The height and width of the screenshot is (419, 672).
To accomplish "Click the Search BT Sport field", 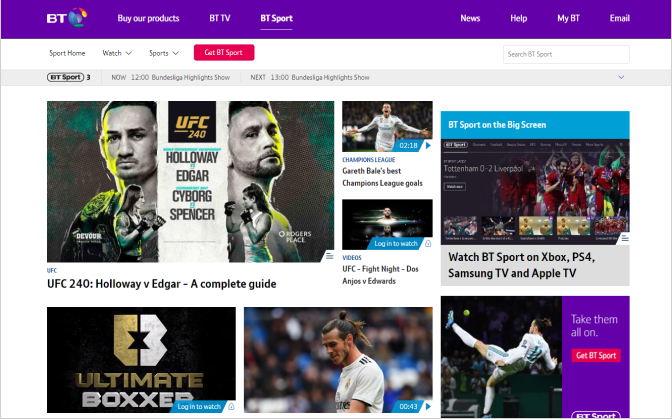I will point(566,54).
